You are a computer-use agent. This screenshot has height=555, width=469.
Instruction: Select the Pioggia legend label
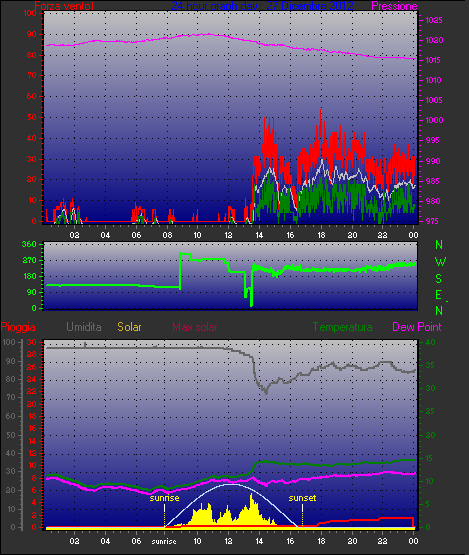point(18,327)
